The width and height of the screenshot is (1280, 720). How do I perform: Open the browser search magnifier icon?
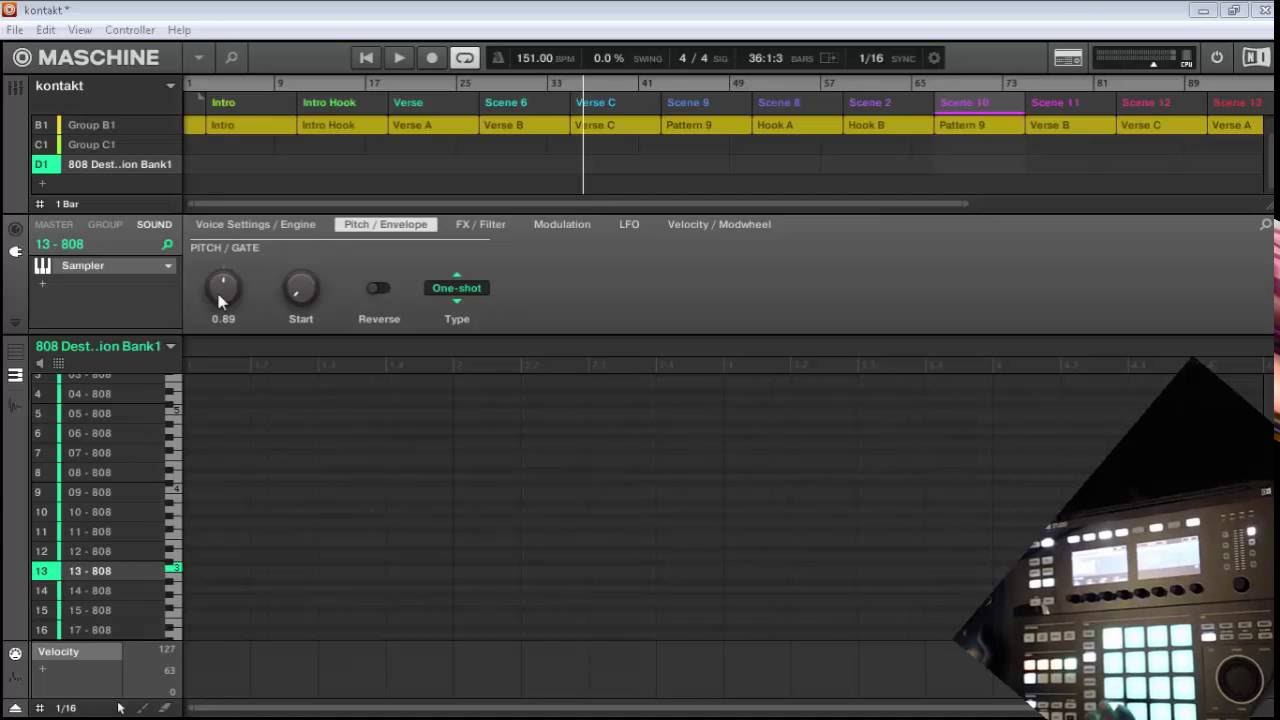tap(231, 58)
